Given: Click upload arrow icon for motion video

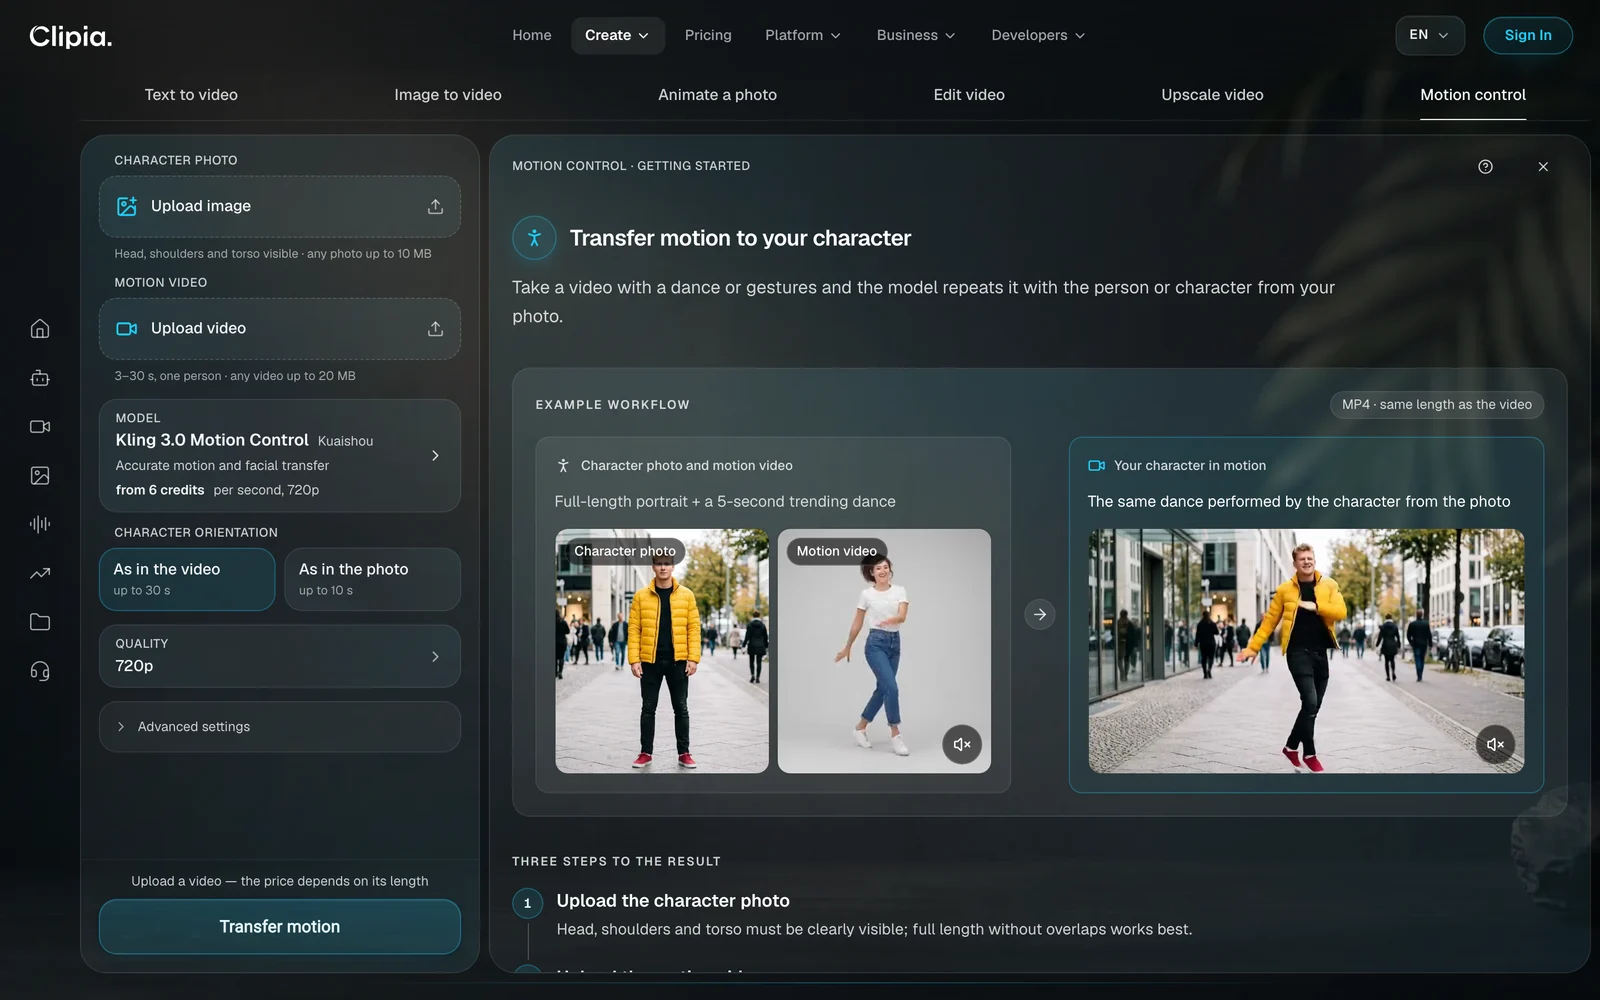Looking at the screenshot, I should point(435,329).
